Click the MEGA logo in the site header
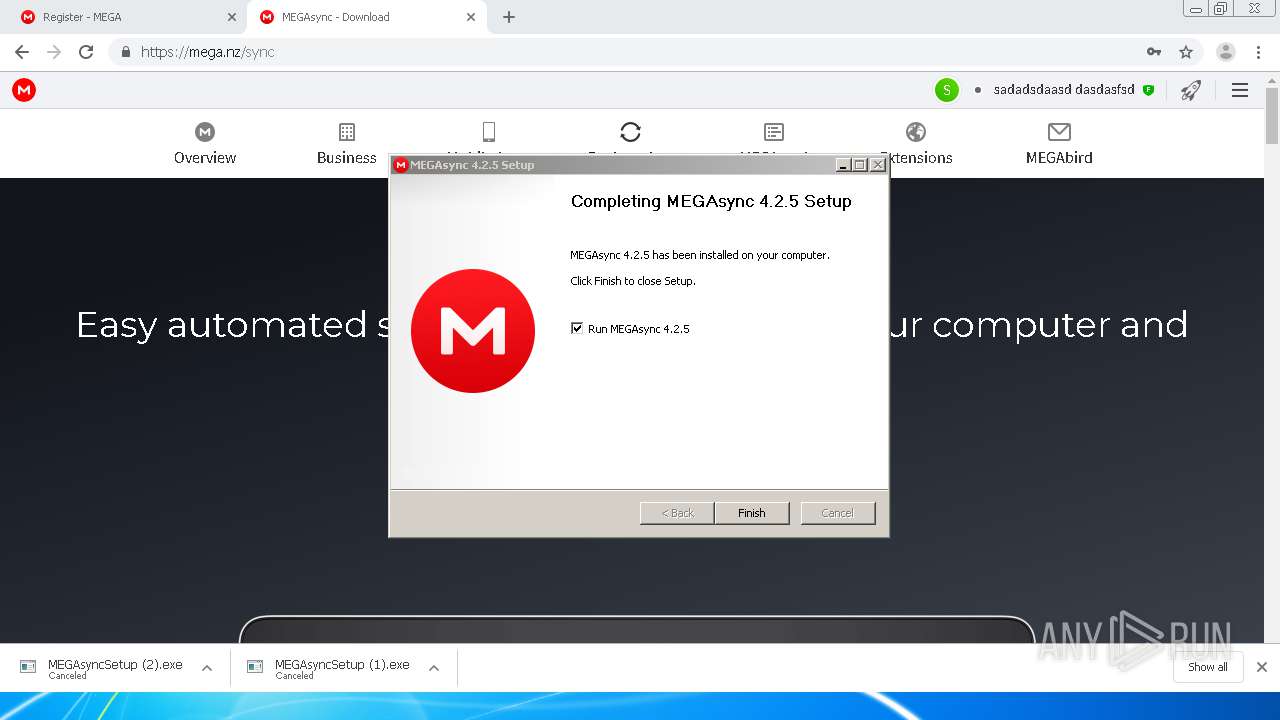This screenshot has height=720, width=1280. 24,90
